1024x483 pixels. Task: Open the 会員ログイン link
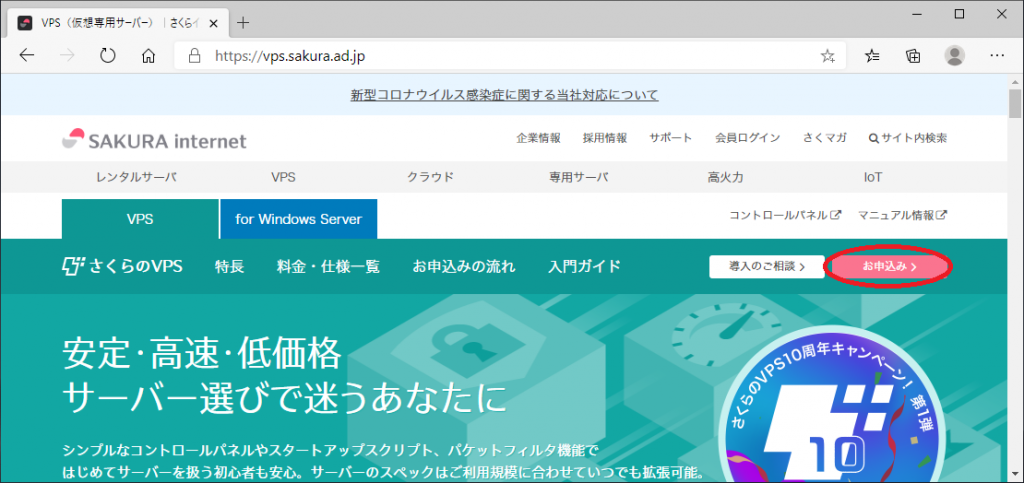tap(747, 138)
